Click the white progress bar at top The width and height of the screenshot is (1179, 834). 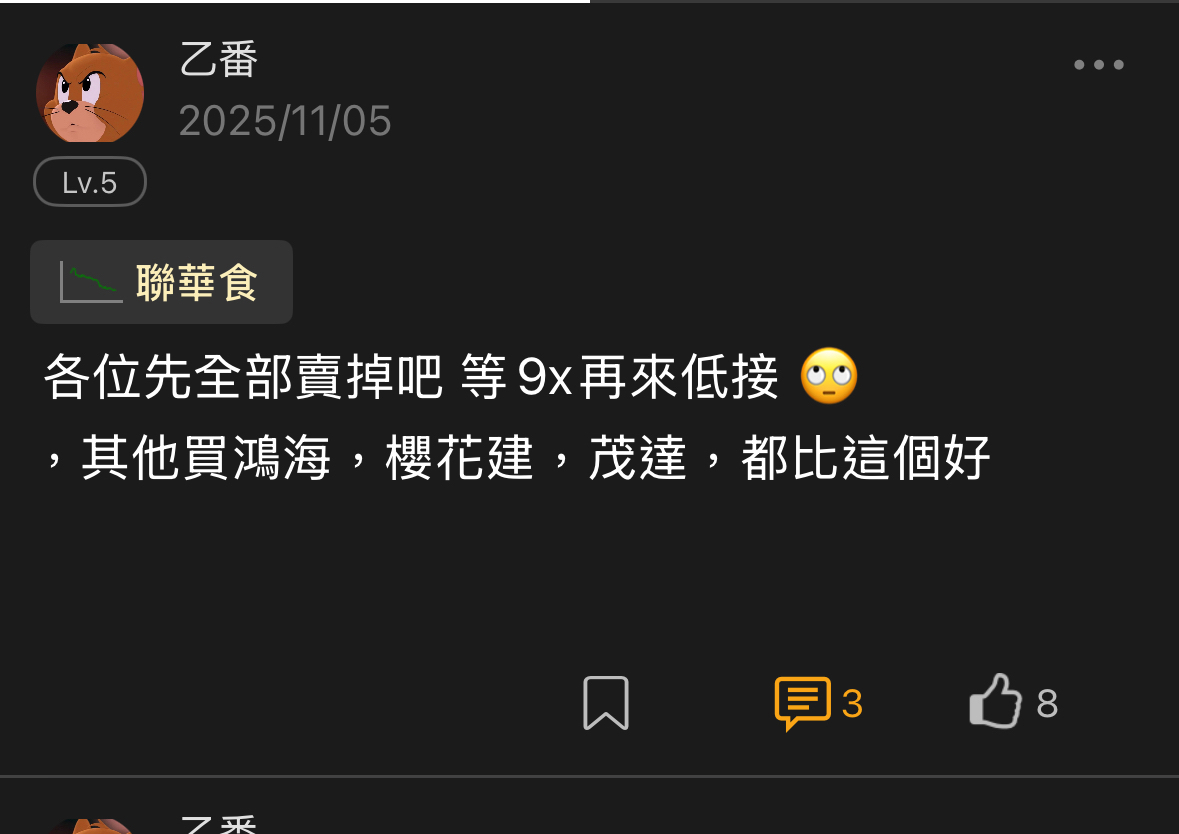(x=295, y=2)
